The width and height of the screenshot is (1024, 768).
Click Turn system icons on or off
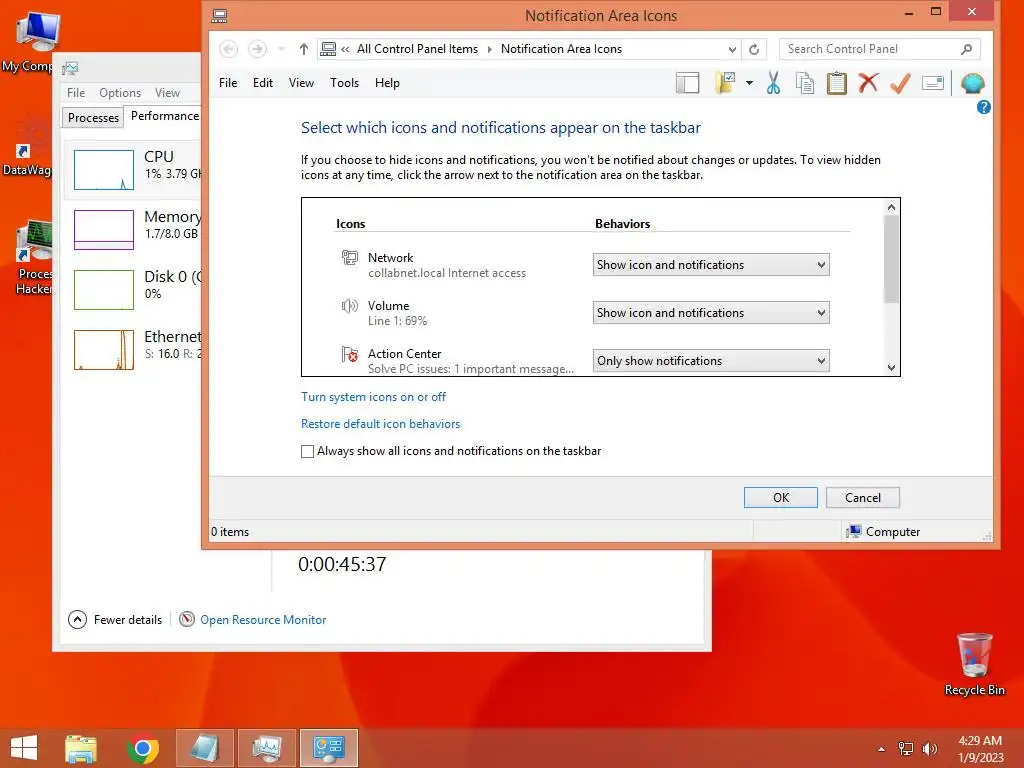(374, 397)
